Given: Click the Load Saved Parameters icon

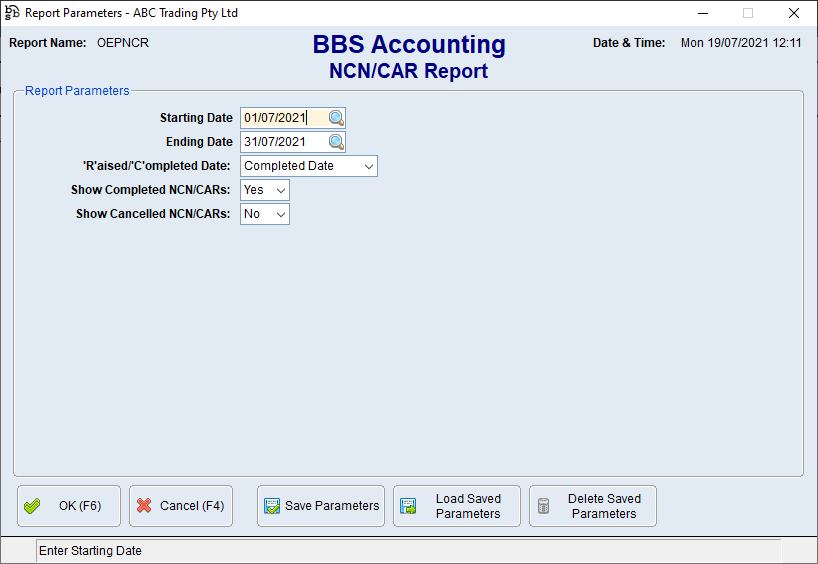Looking at the screenshot, I should (408, 506).
